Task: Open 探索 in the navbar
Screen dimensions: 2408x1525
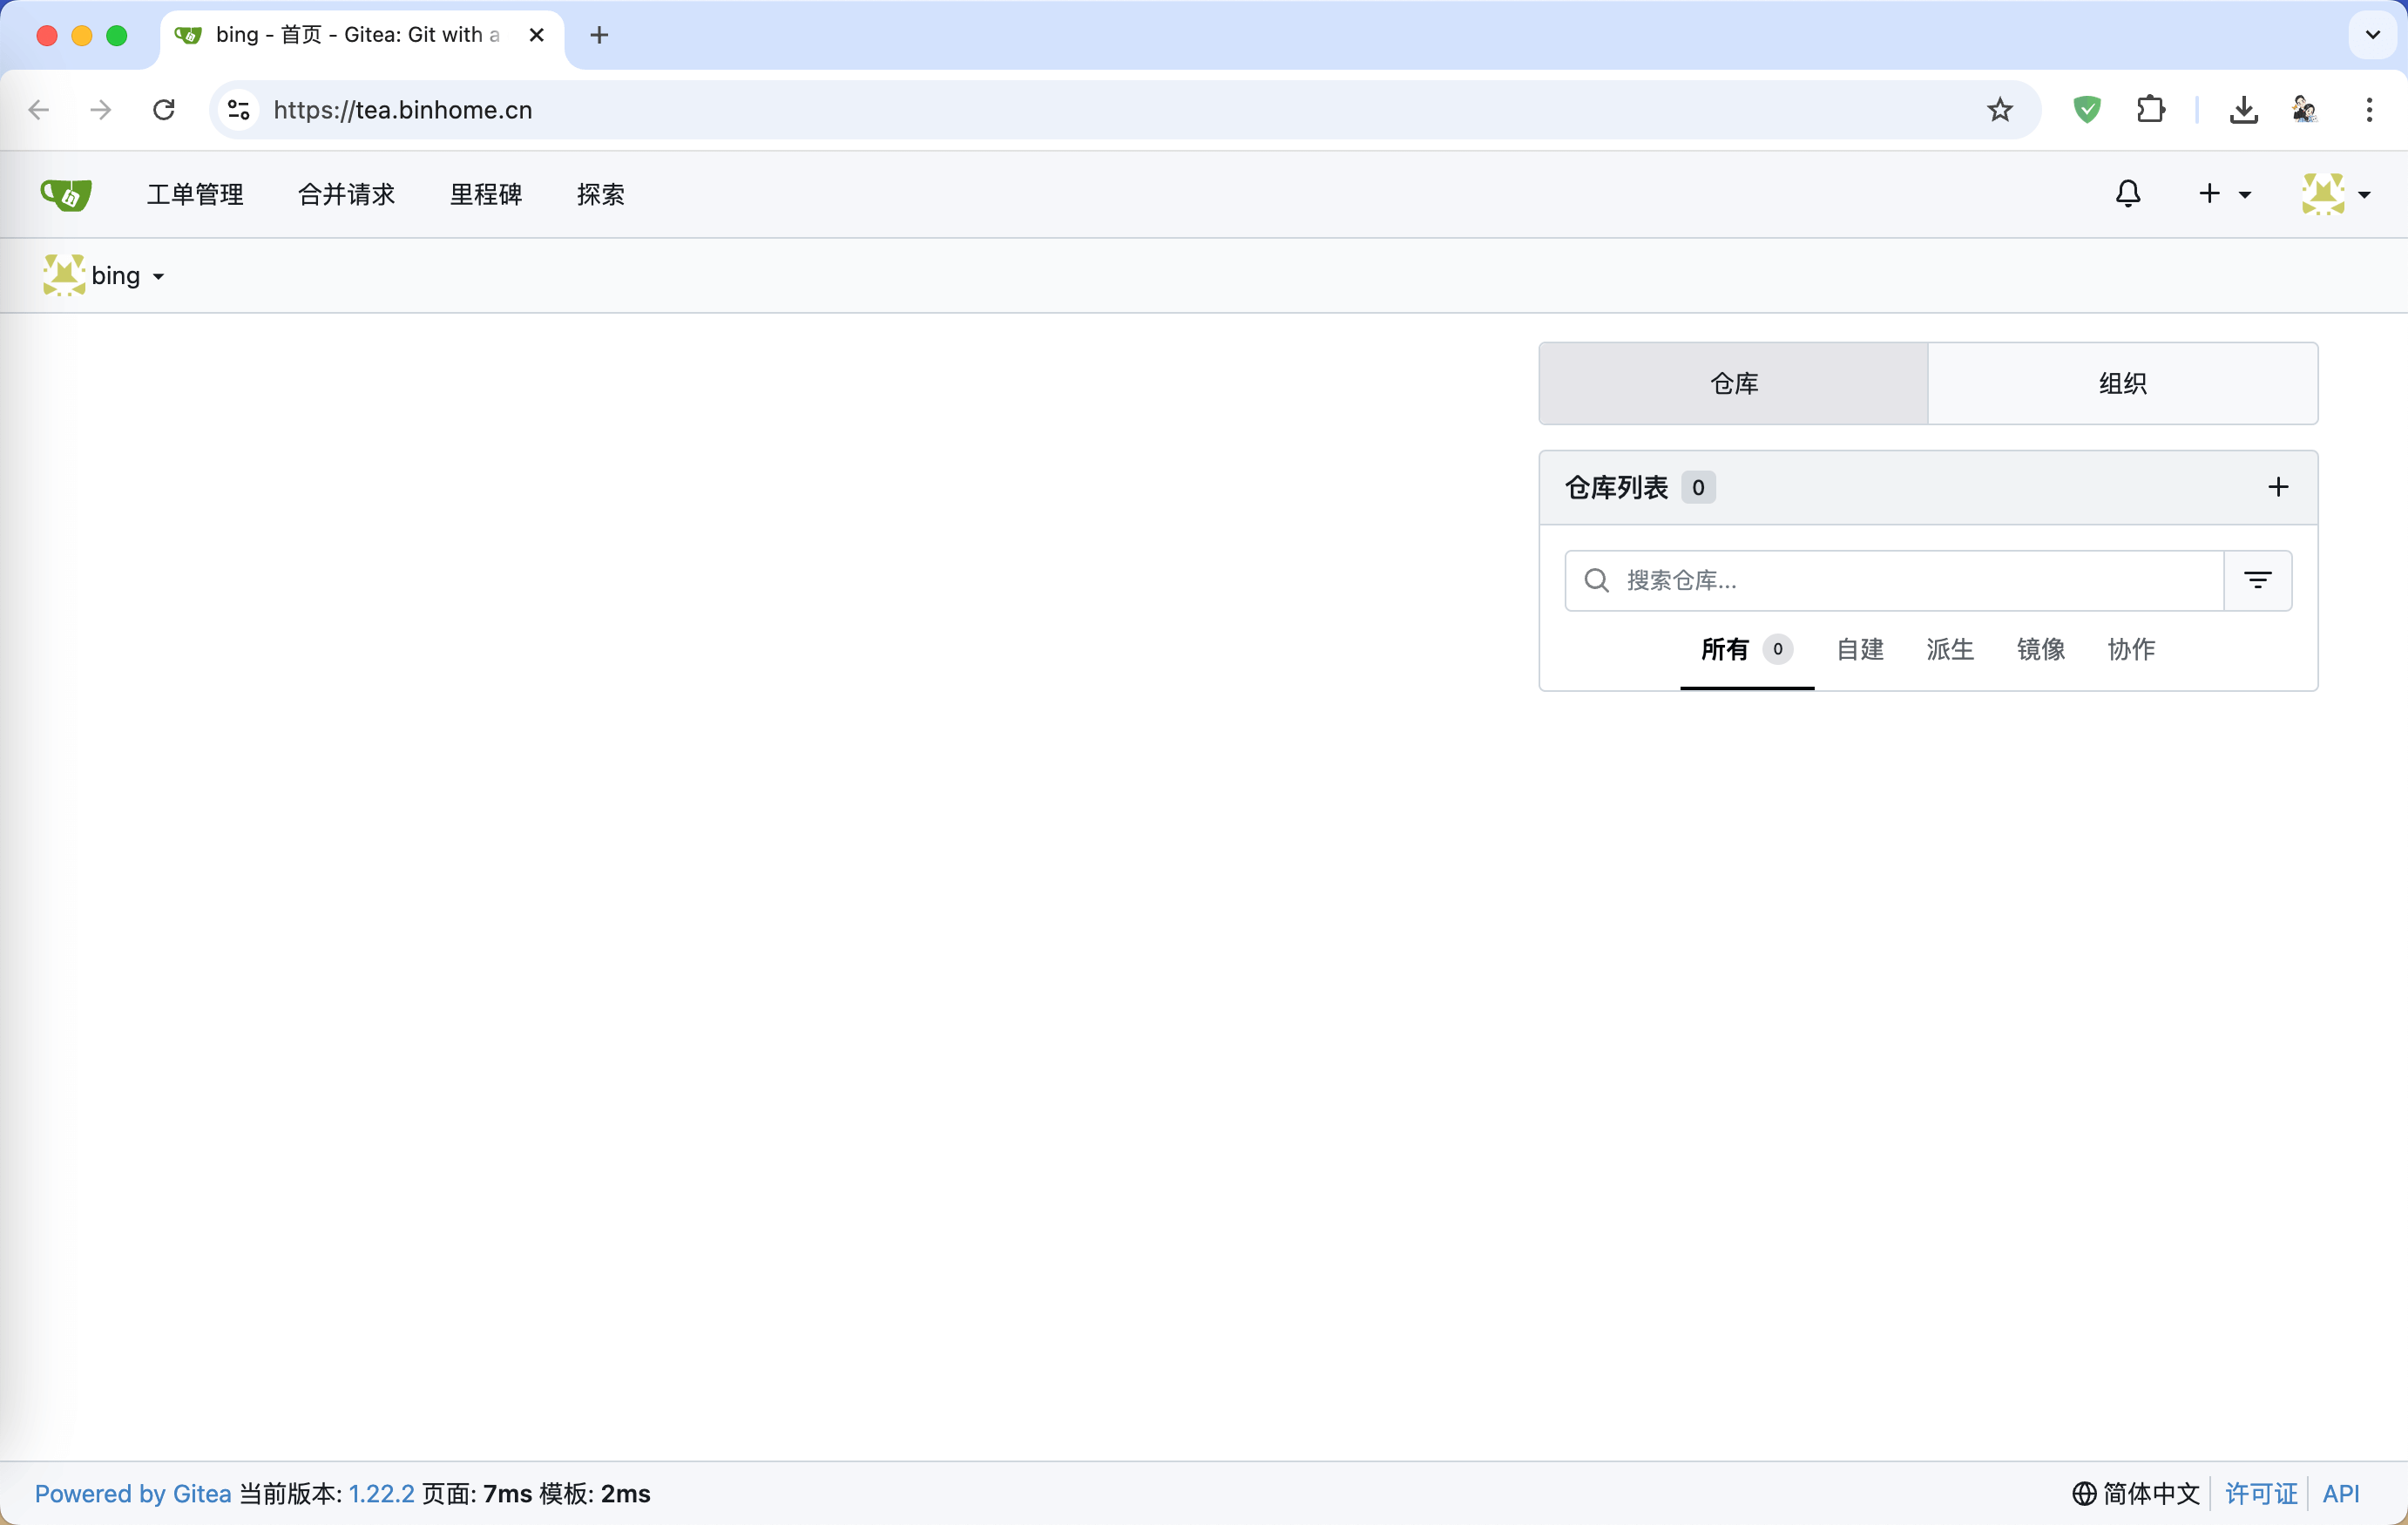Action: click(601, 194)
